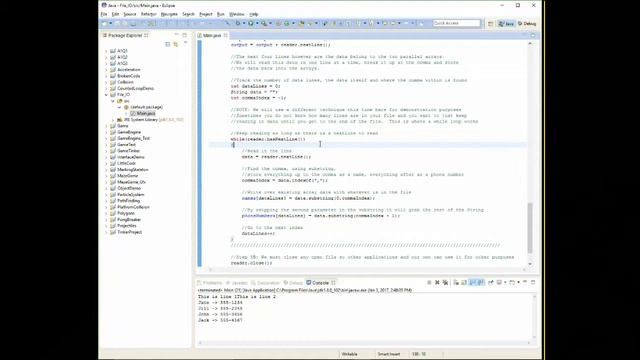Open the Window menu
The image size is (640, 360).
237,14
